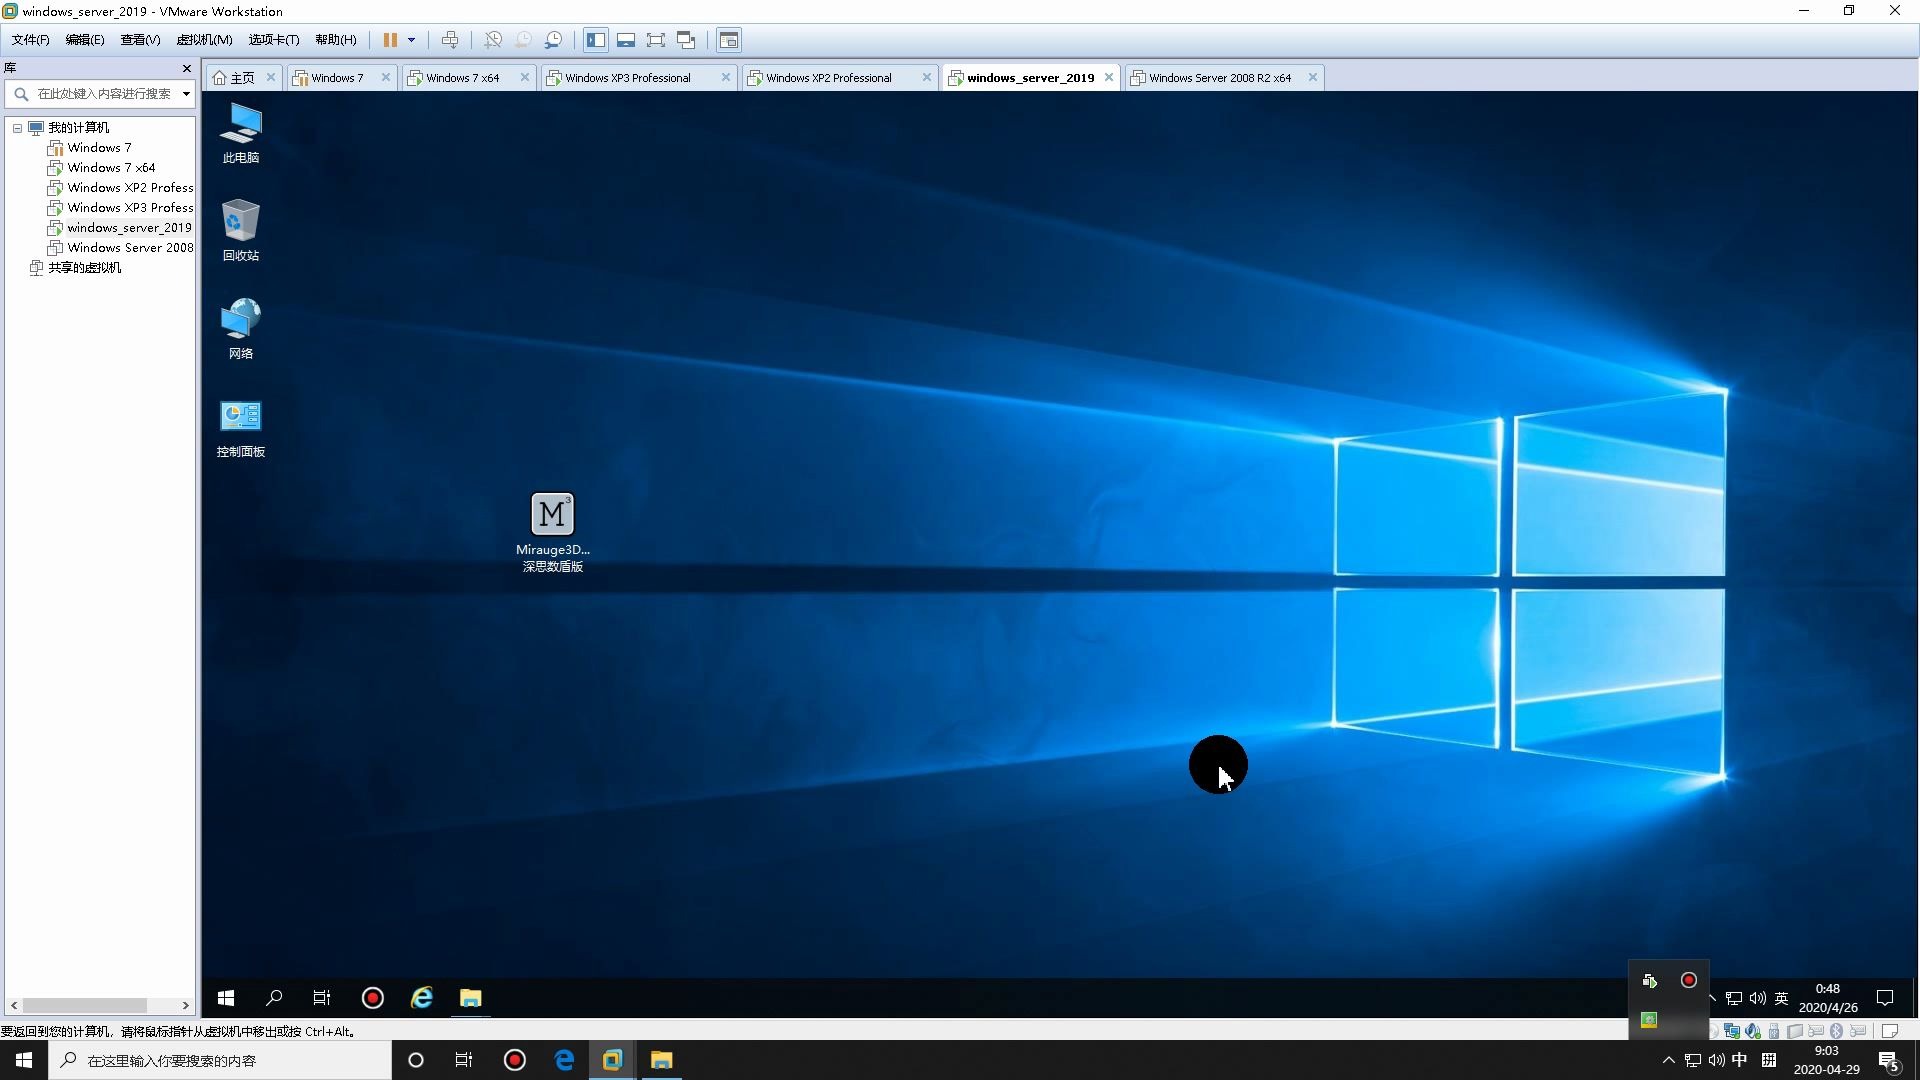This screenshot has width=1920, height=1080.
Task: Click library scrollbar right arrow
Action: click(x=186, y=1006)
